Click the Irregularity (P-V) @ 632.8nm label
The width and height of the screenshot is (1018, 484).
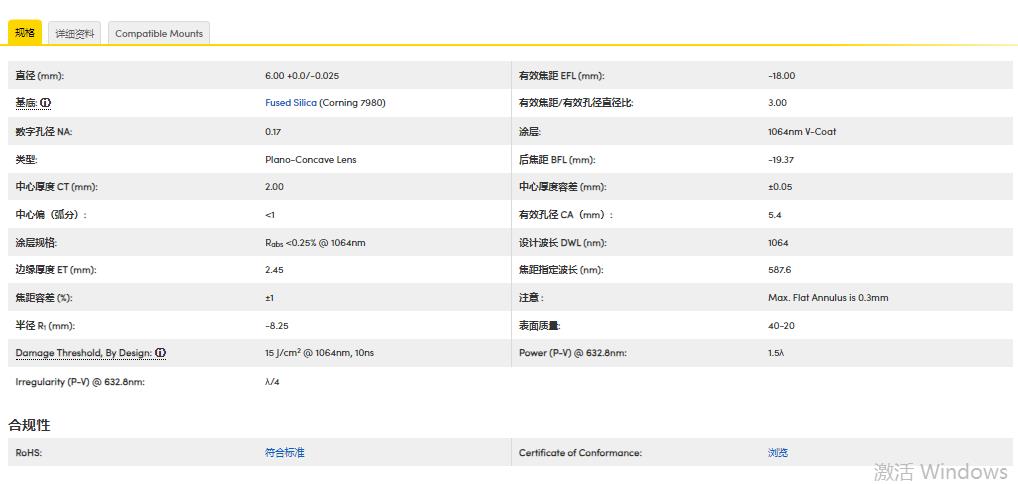click(x=80, y=381)
